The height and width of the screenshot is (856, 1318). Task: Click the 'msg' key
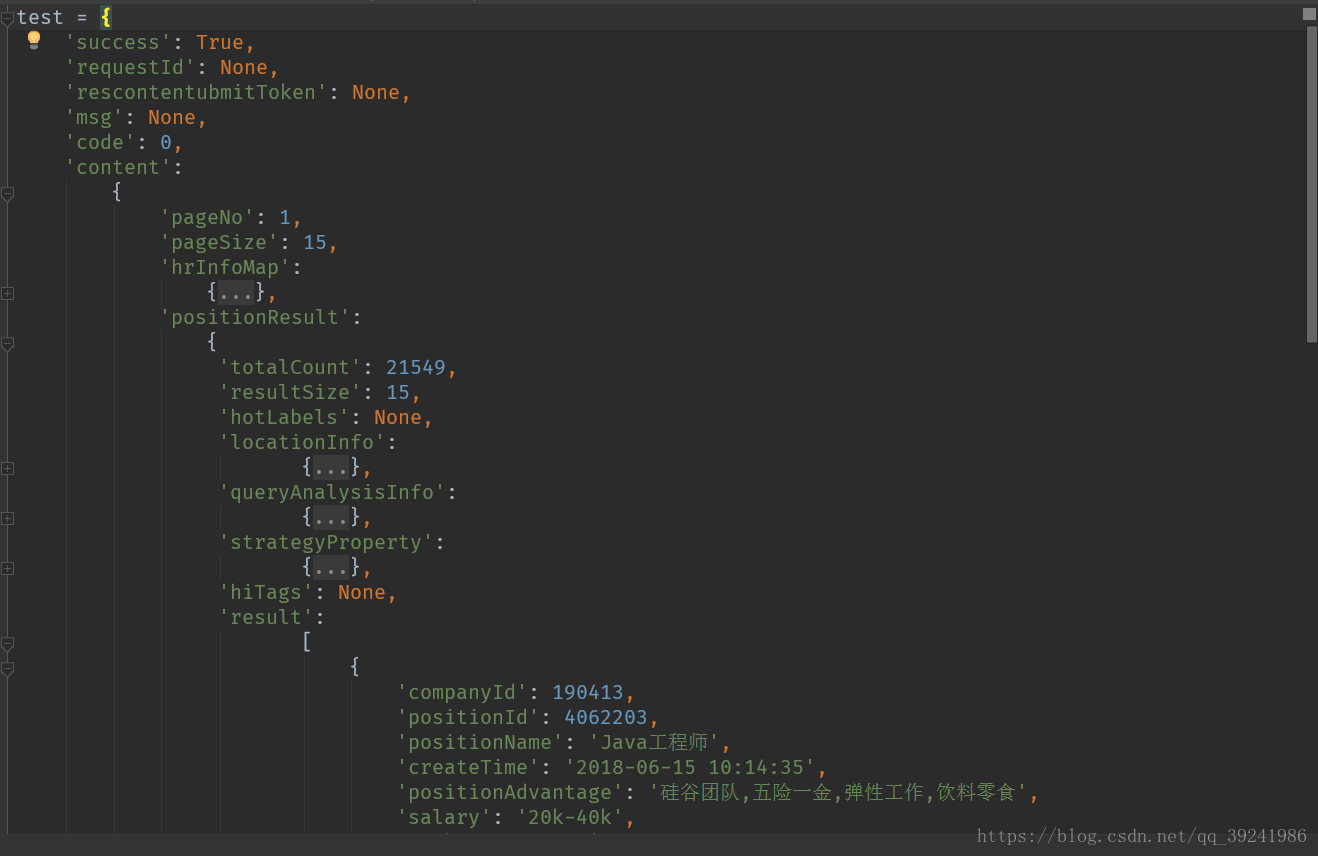(94, 117)
